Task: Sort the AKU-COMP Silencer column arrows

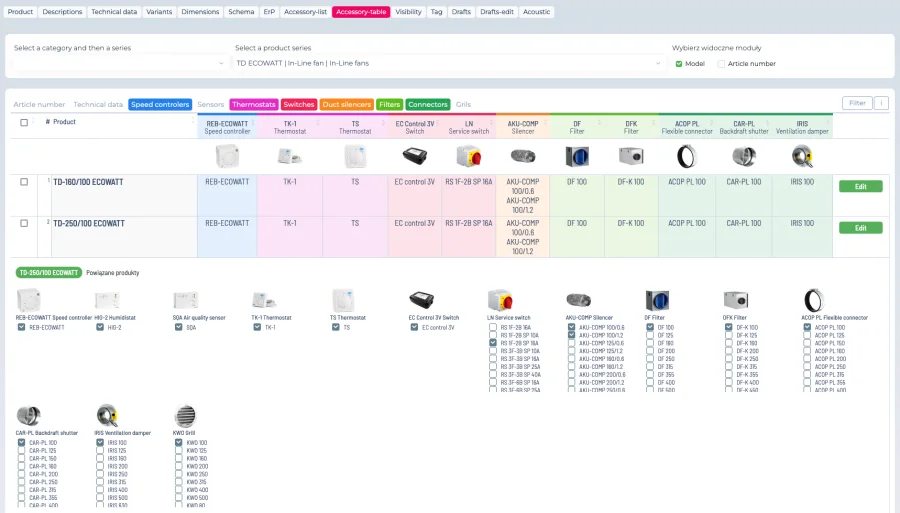Action: [x=545, y=122]
